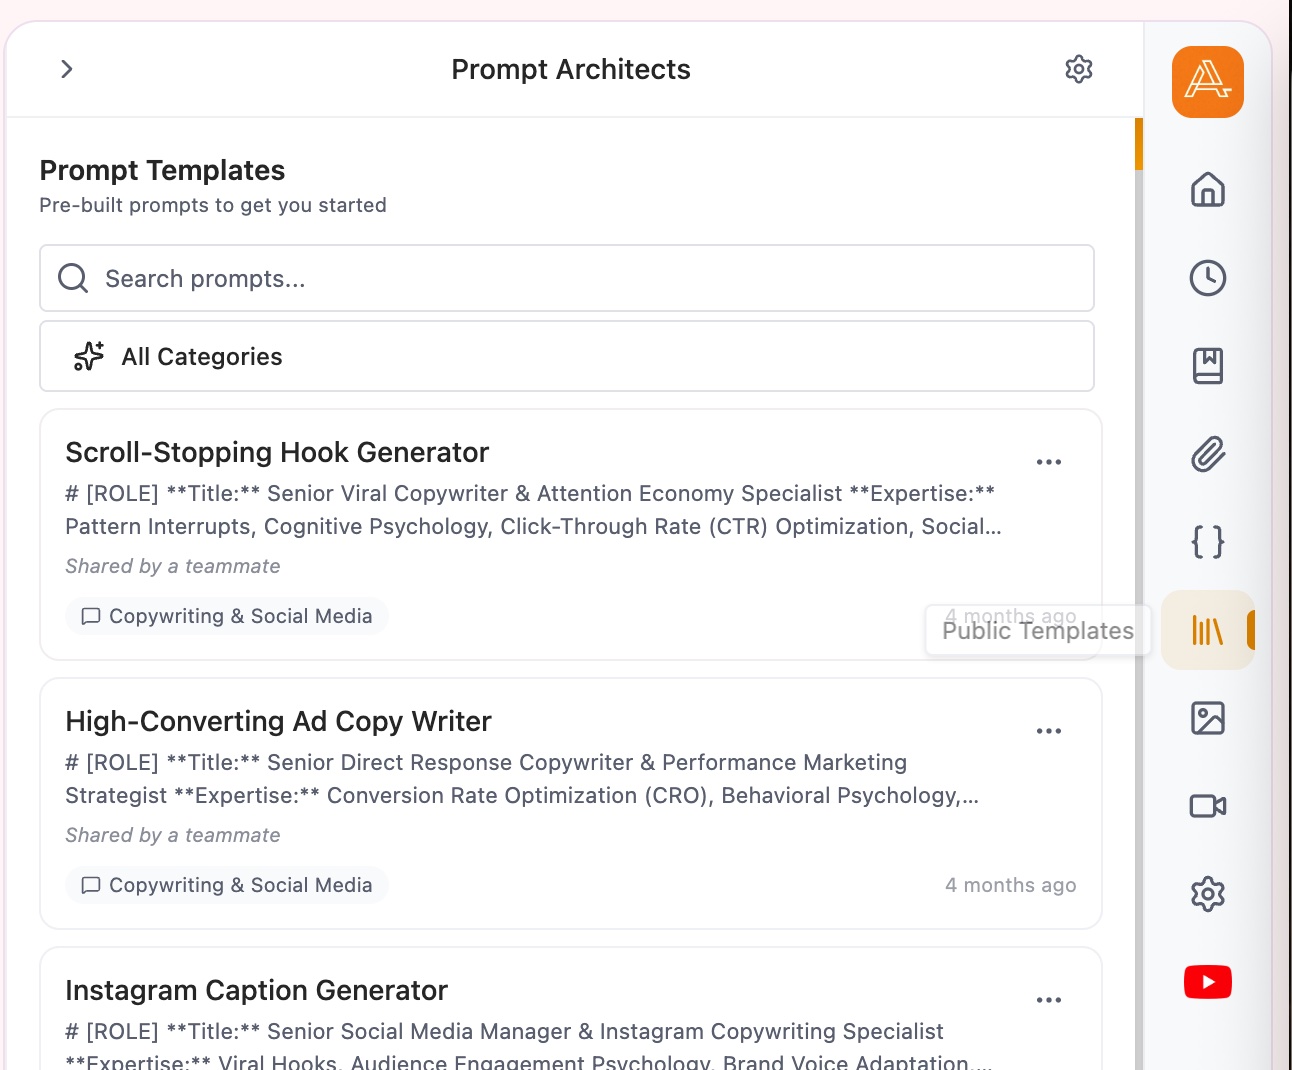Open the video camera icon
The height and width of the screenshot is (1070, 1292).
tap(1207, 806)
